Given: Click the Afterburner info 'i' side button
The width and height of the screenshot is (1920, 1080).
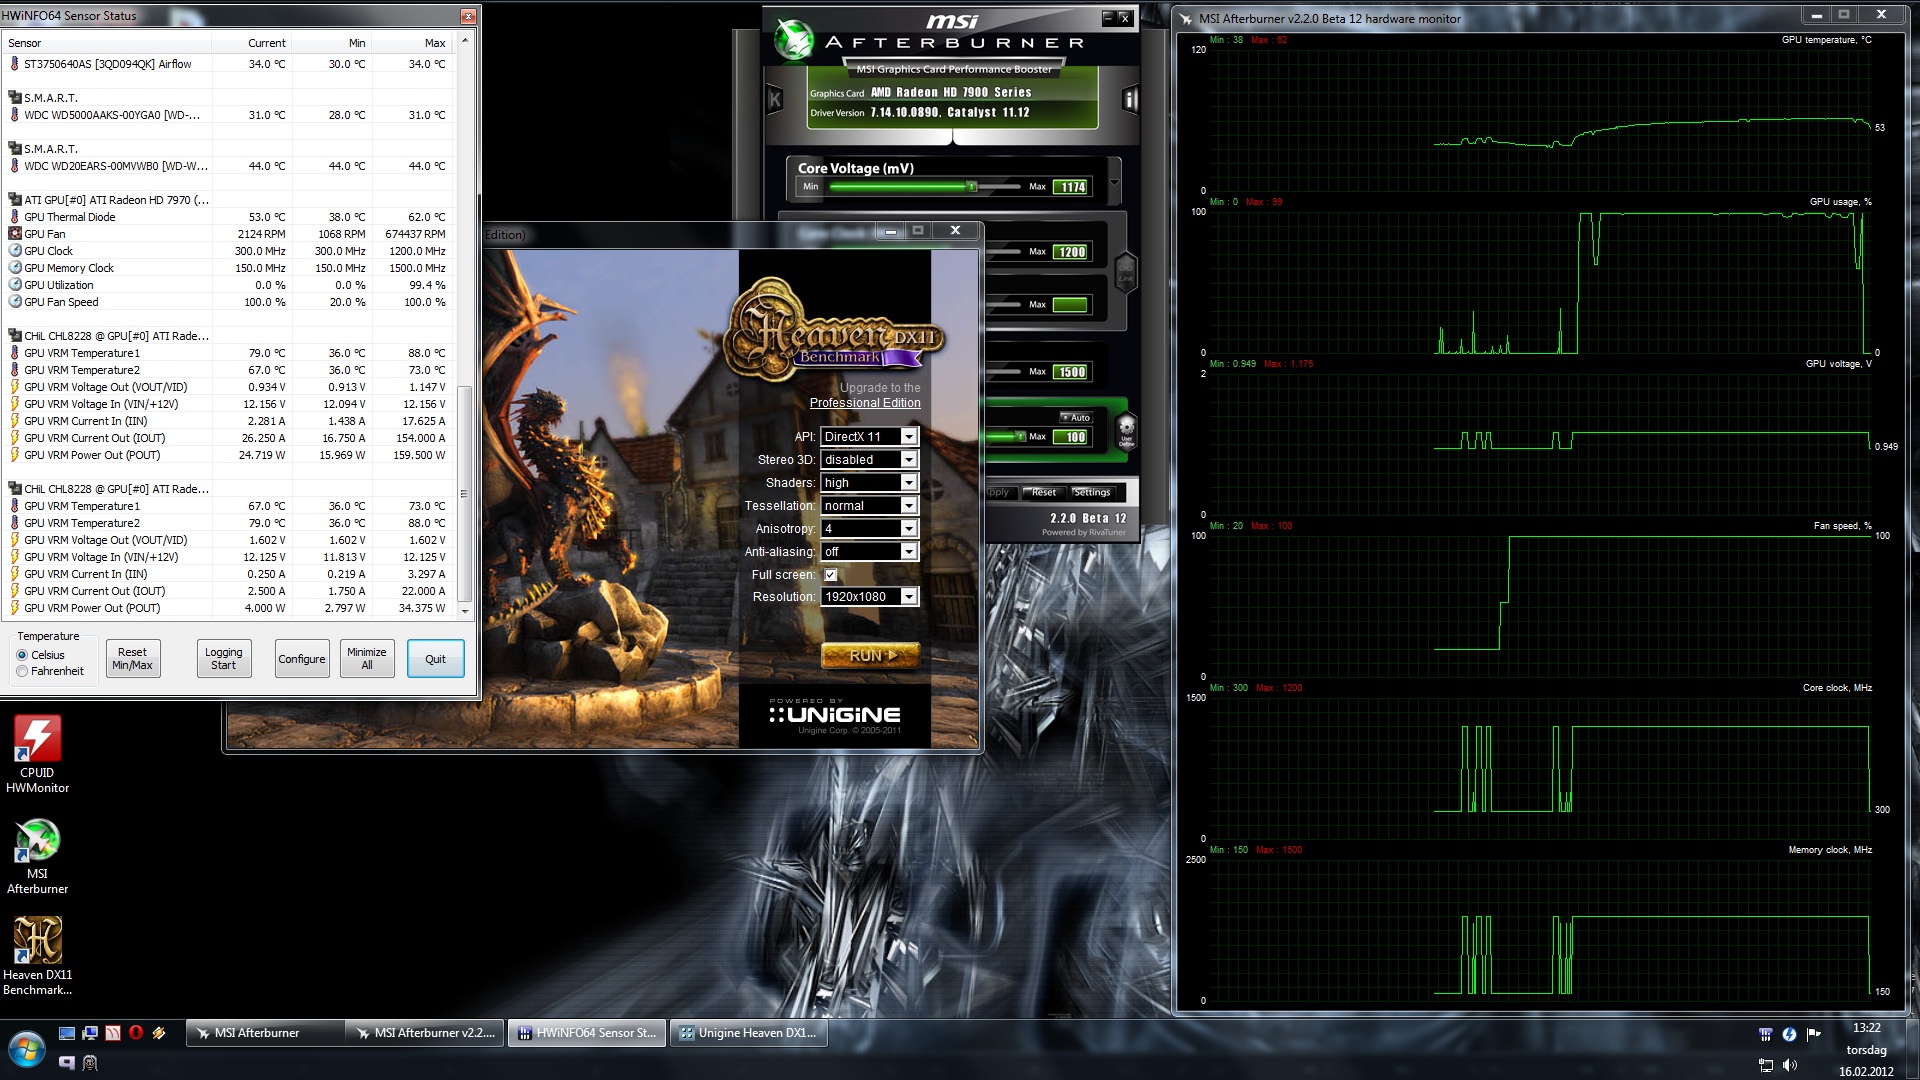Looking at the screenshot, I should coord(1130,99).
